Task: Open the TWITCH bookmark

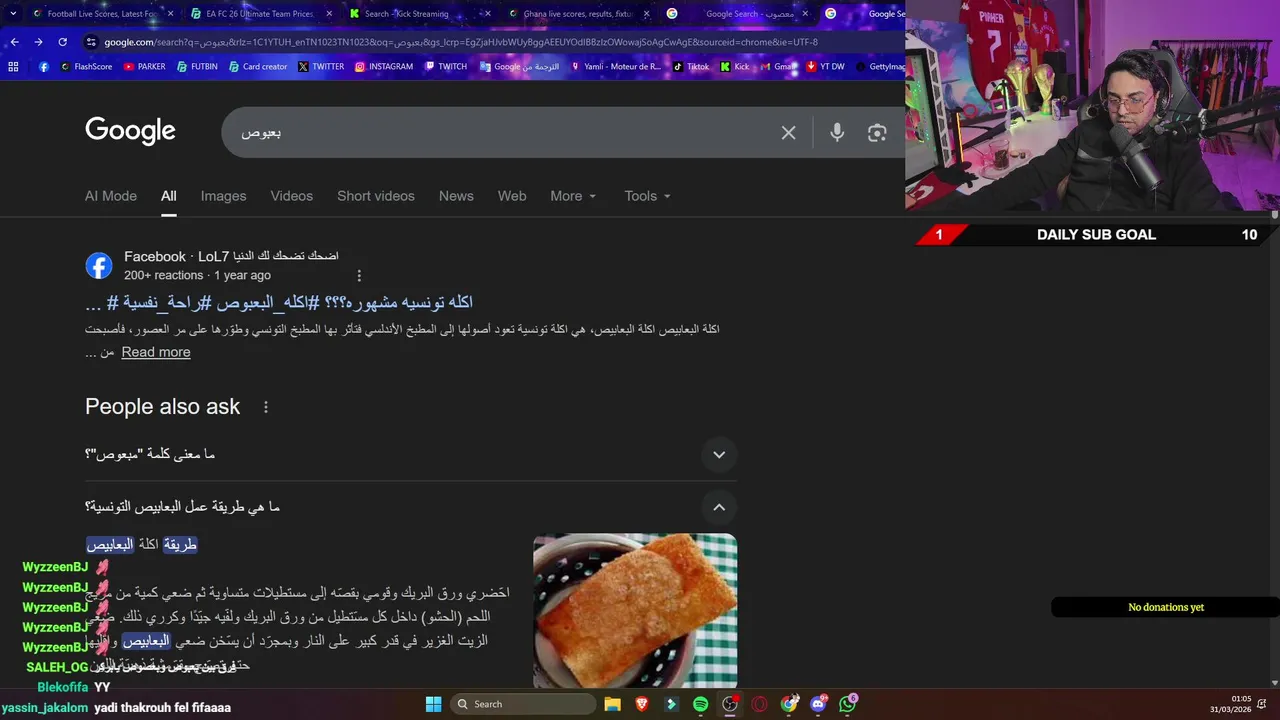Action: [x=446, y=67]
